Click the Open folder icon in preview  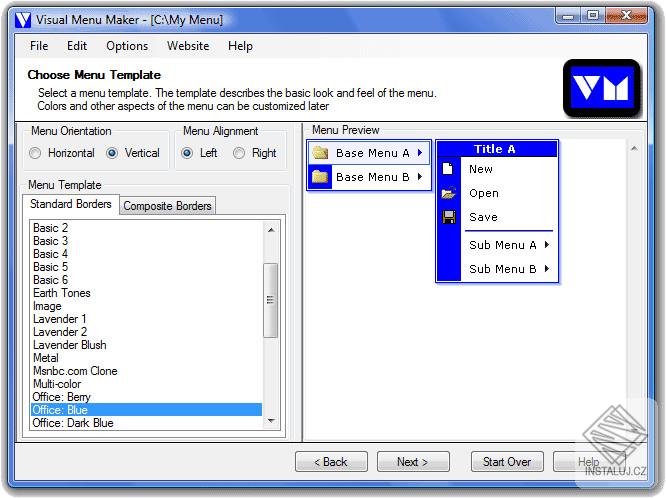pyautogui.click(x=449, y=193)
